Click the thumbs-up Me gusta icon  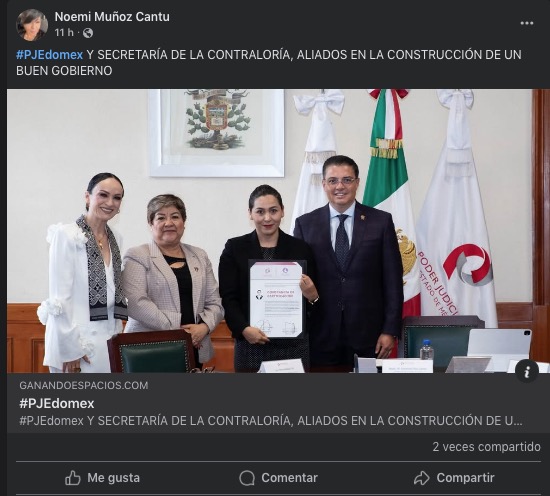(x=73, y=478)
